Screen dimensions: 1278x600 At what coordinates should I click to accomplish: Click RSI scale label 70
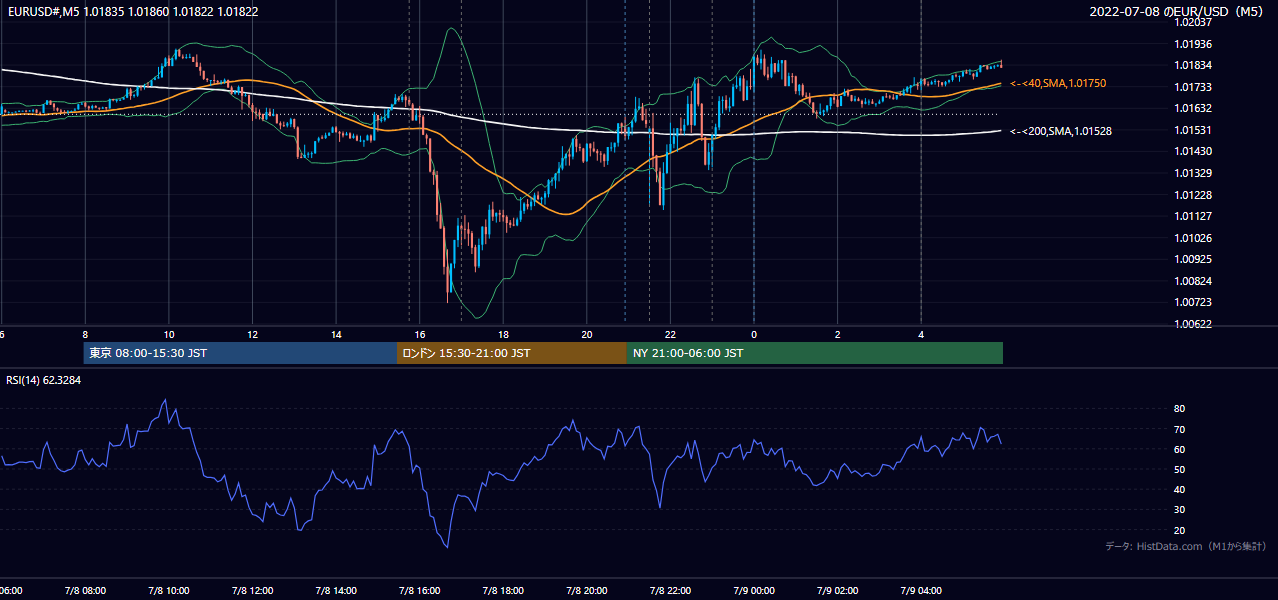pyautogui.click(x=1179, y=429)
